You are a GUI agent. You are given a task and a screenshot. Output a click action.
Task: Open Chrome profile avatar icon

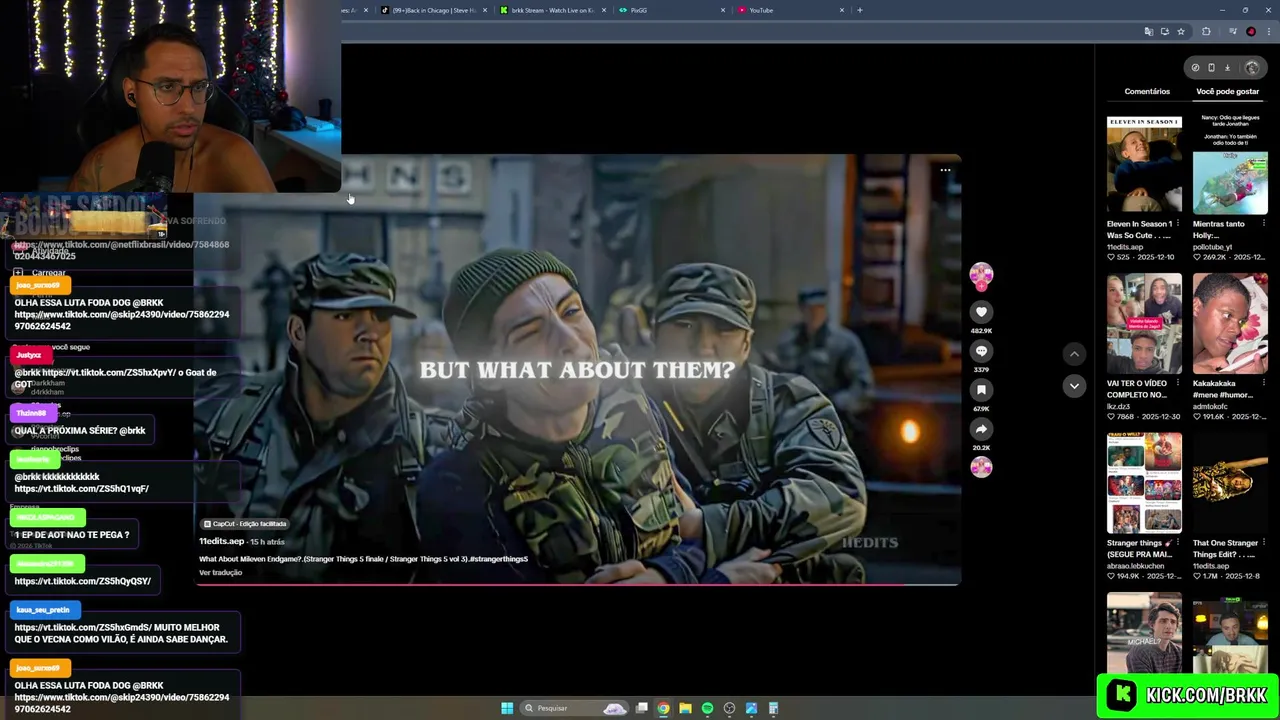1250,31
